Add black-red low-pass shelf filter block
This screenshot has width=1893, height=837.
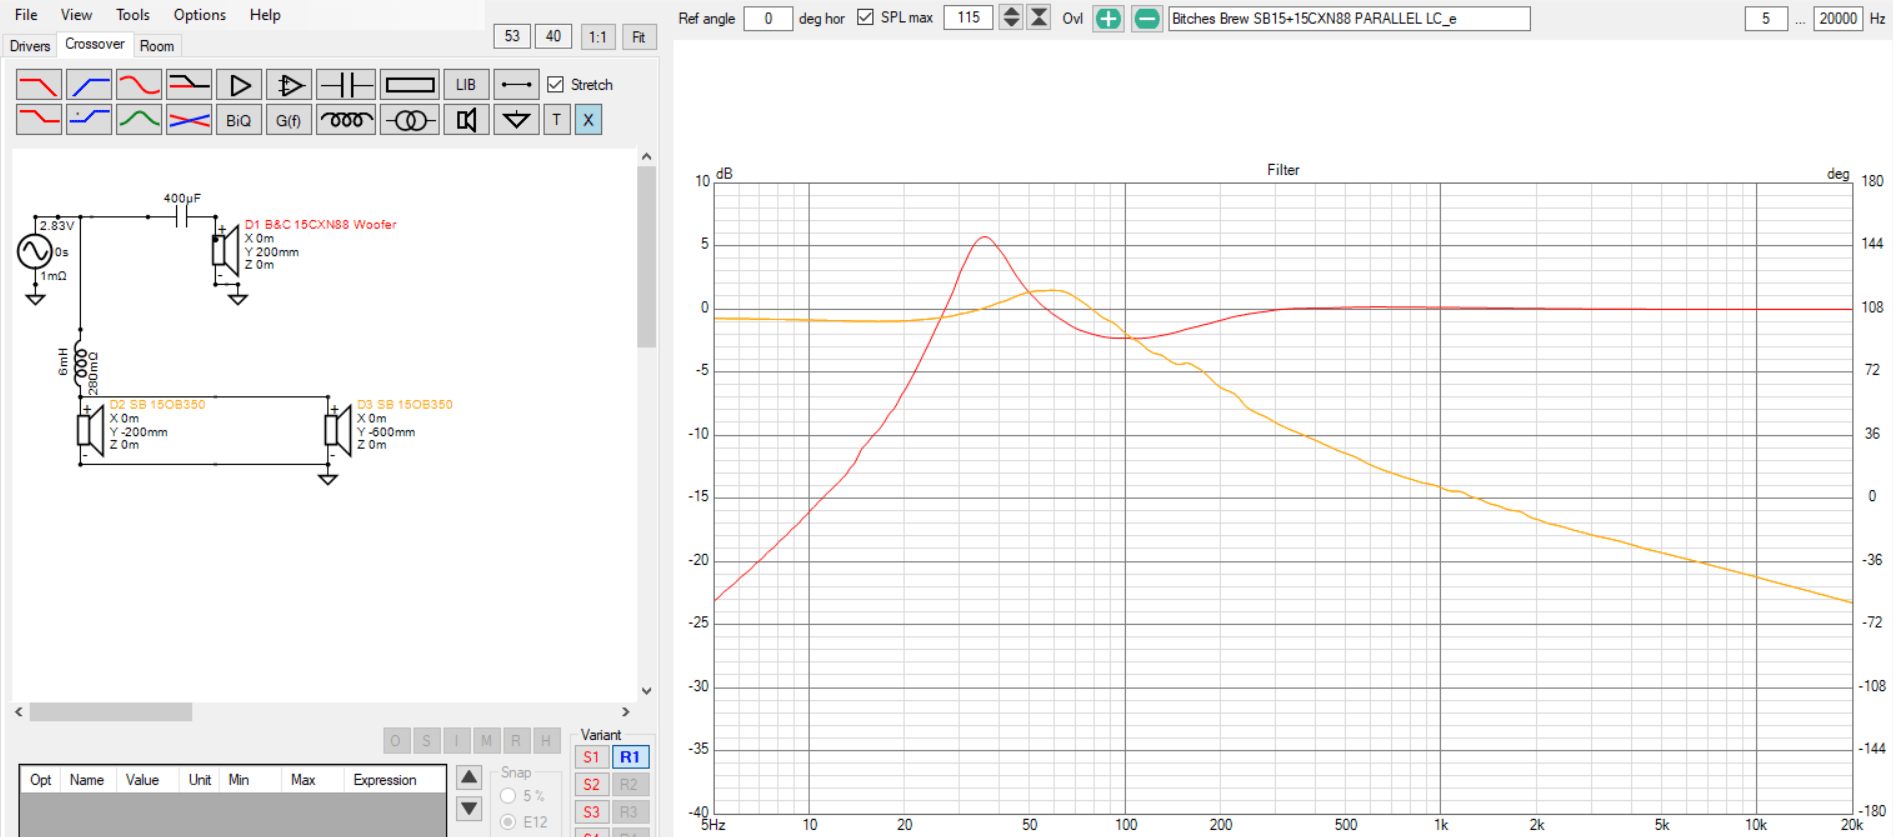point(189,85)
